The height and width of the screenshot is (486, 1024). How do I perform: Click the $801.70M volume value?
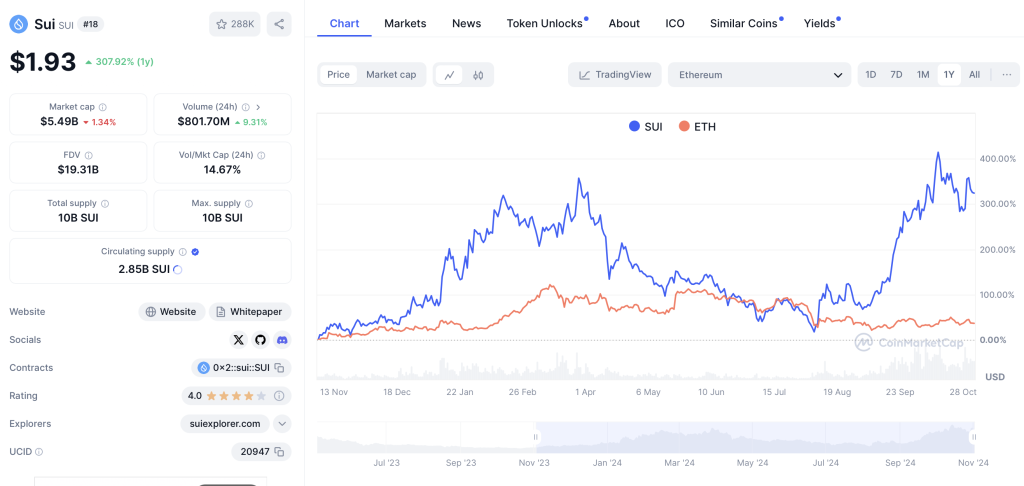coord(204,122)
